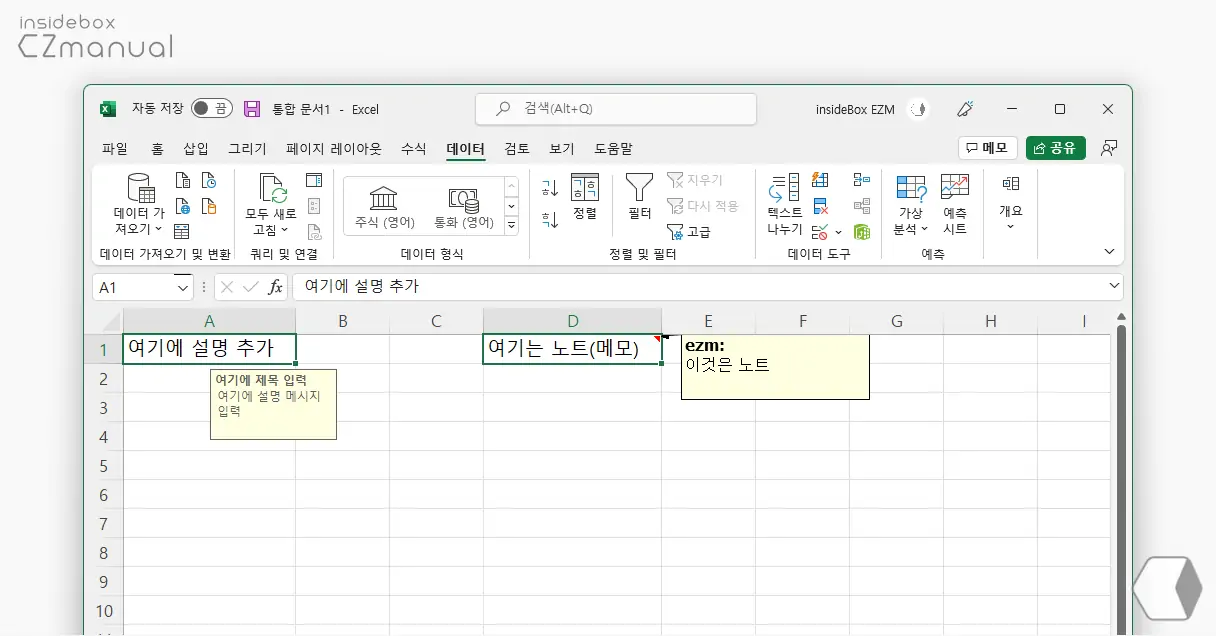Click the Comments (메모) button
This screenshot has width=1216, height=636.
988,148
